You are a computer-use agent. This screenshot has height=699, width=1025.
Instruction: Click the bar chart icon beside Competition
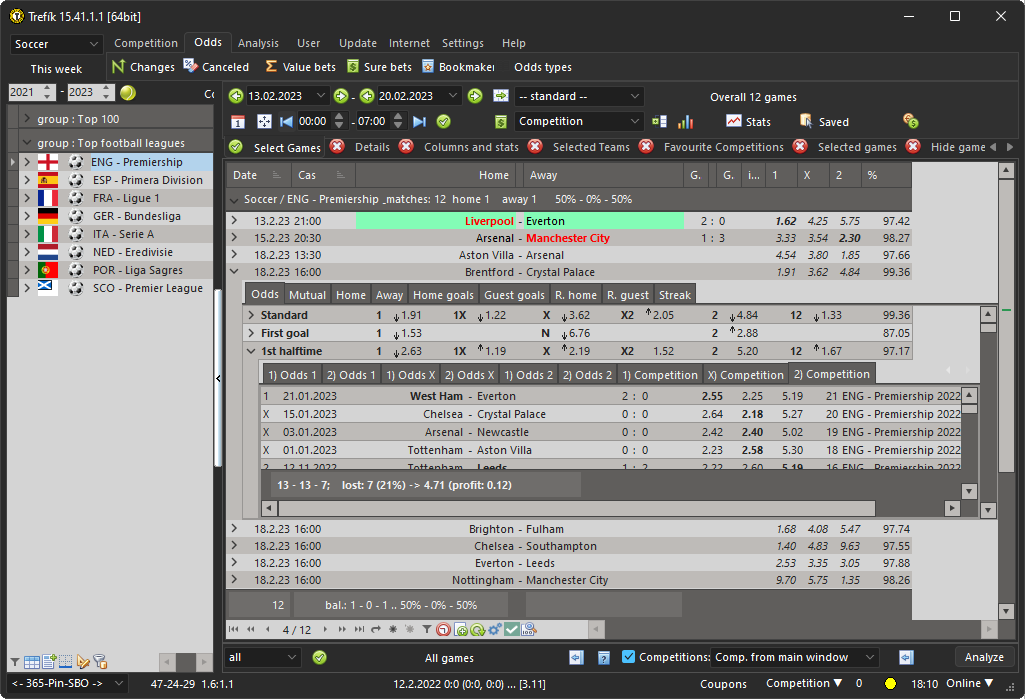coord(685,121)
